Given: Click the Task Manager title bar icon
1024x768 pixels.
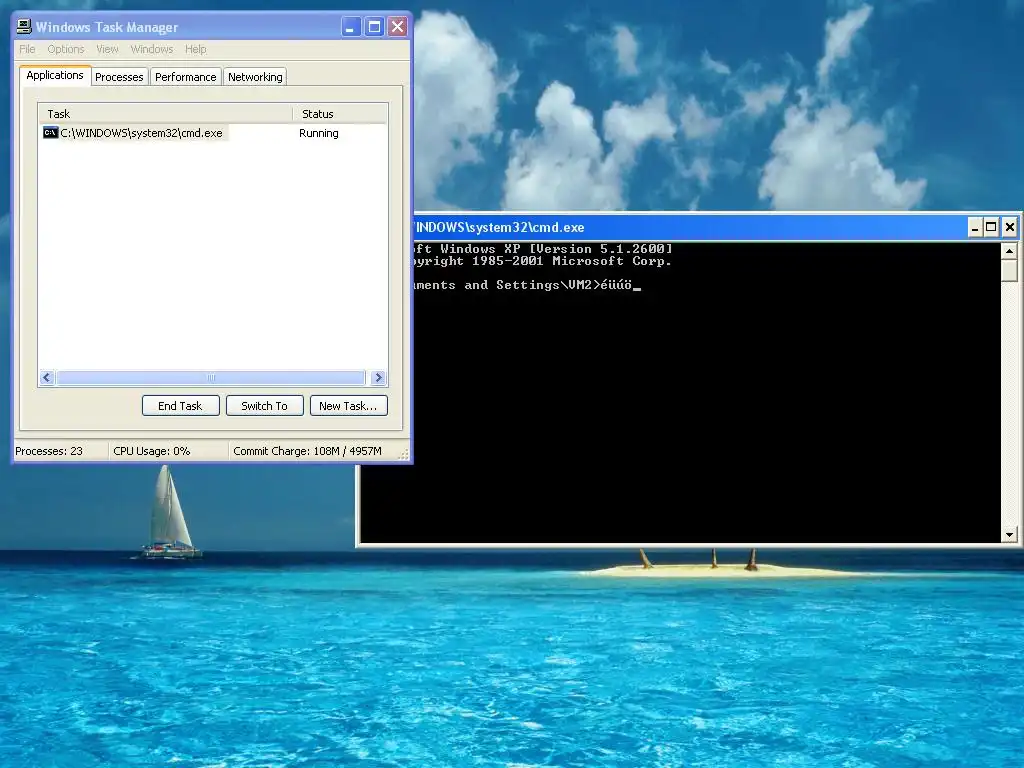Looking at the screenshot, I should [x=24, y=27].
